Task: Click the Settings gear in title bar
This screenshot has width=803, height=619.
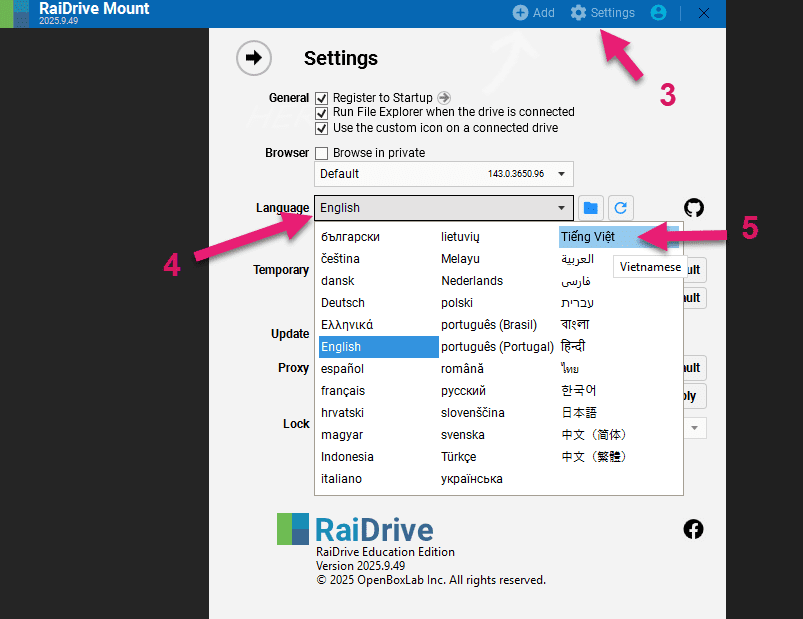Action: (602, 13)
